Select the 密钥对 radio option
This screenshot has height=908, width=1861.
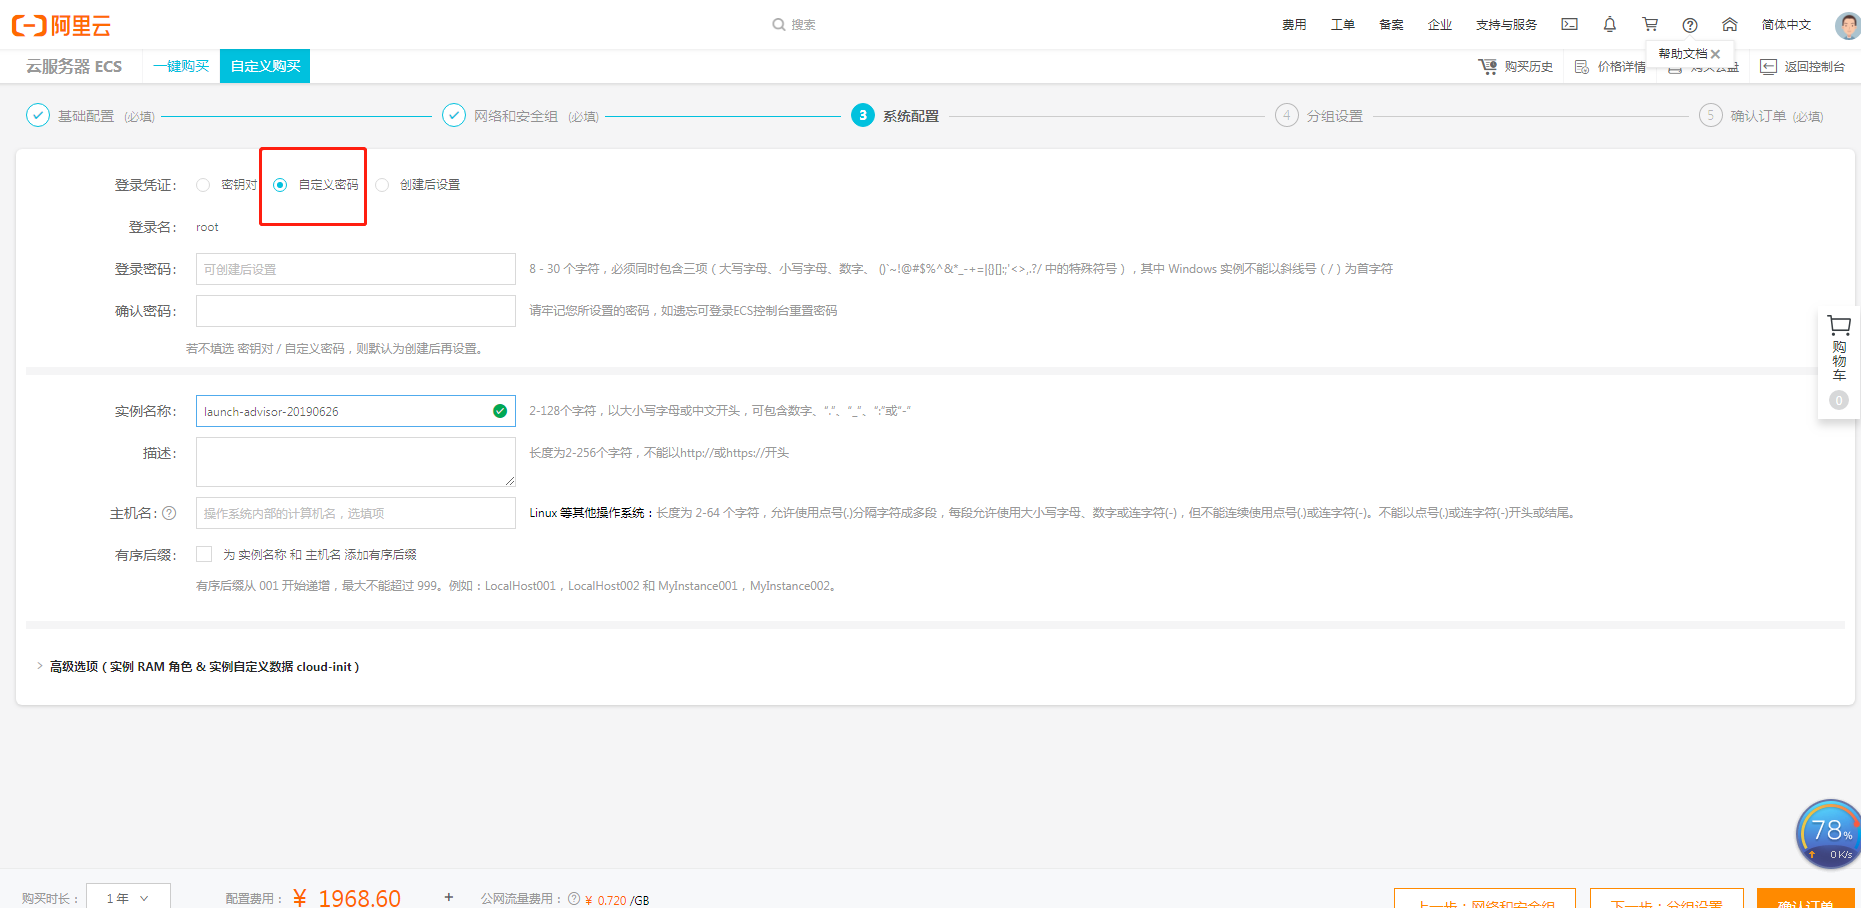(x=203, y=185)
